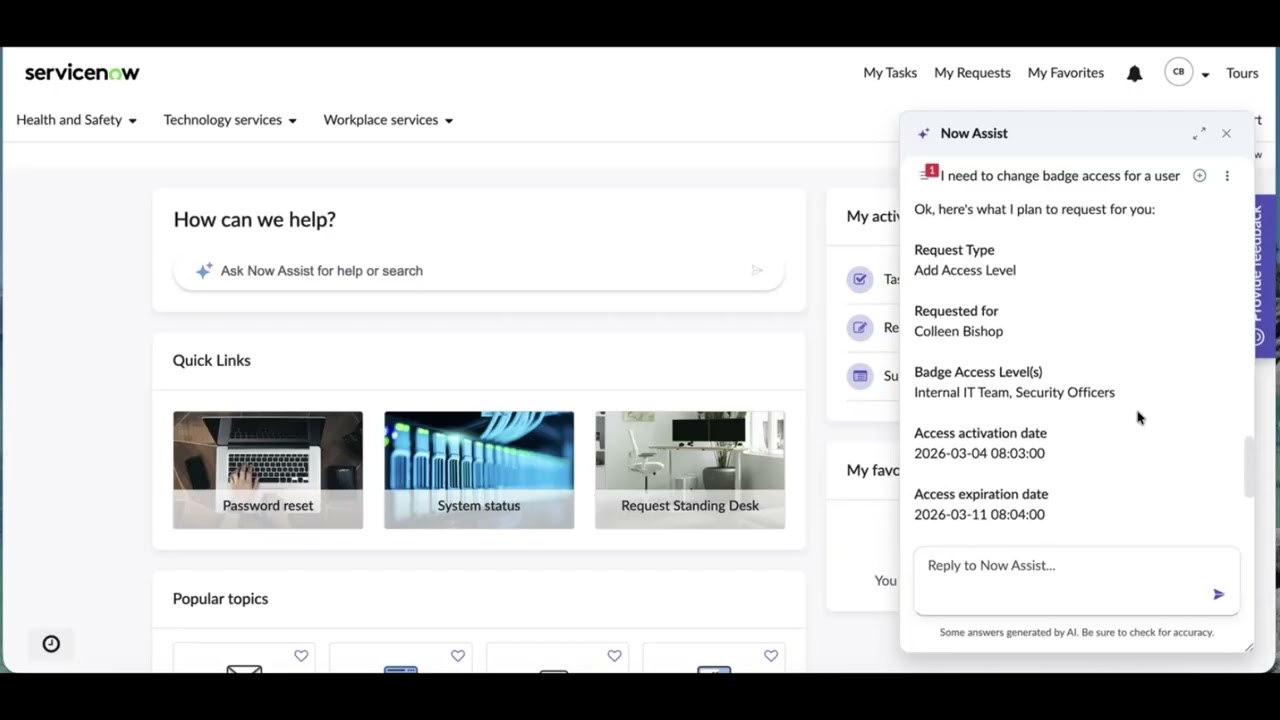Go to My Tasks
This screenshot has width=1280, height=720.
(890, 73)
